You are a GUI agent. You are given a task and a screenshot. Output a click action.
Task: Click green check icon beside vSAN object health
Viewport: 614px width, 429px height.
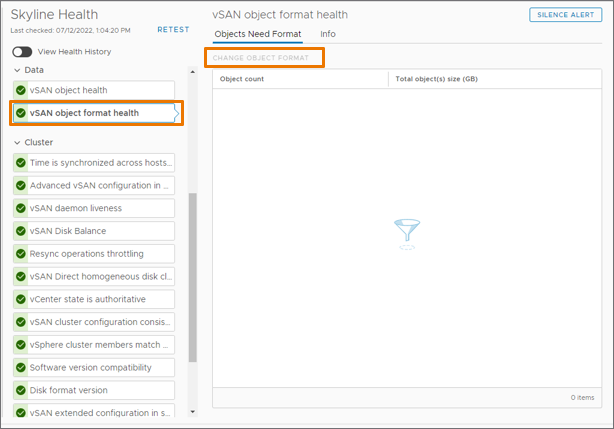pos(21,90)
